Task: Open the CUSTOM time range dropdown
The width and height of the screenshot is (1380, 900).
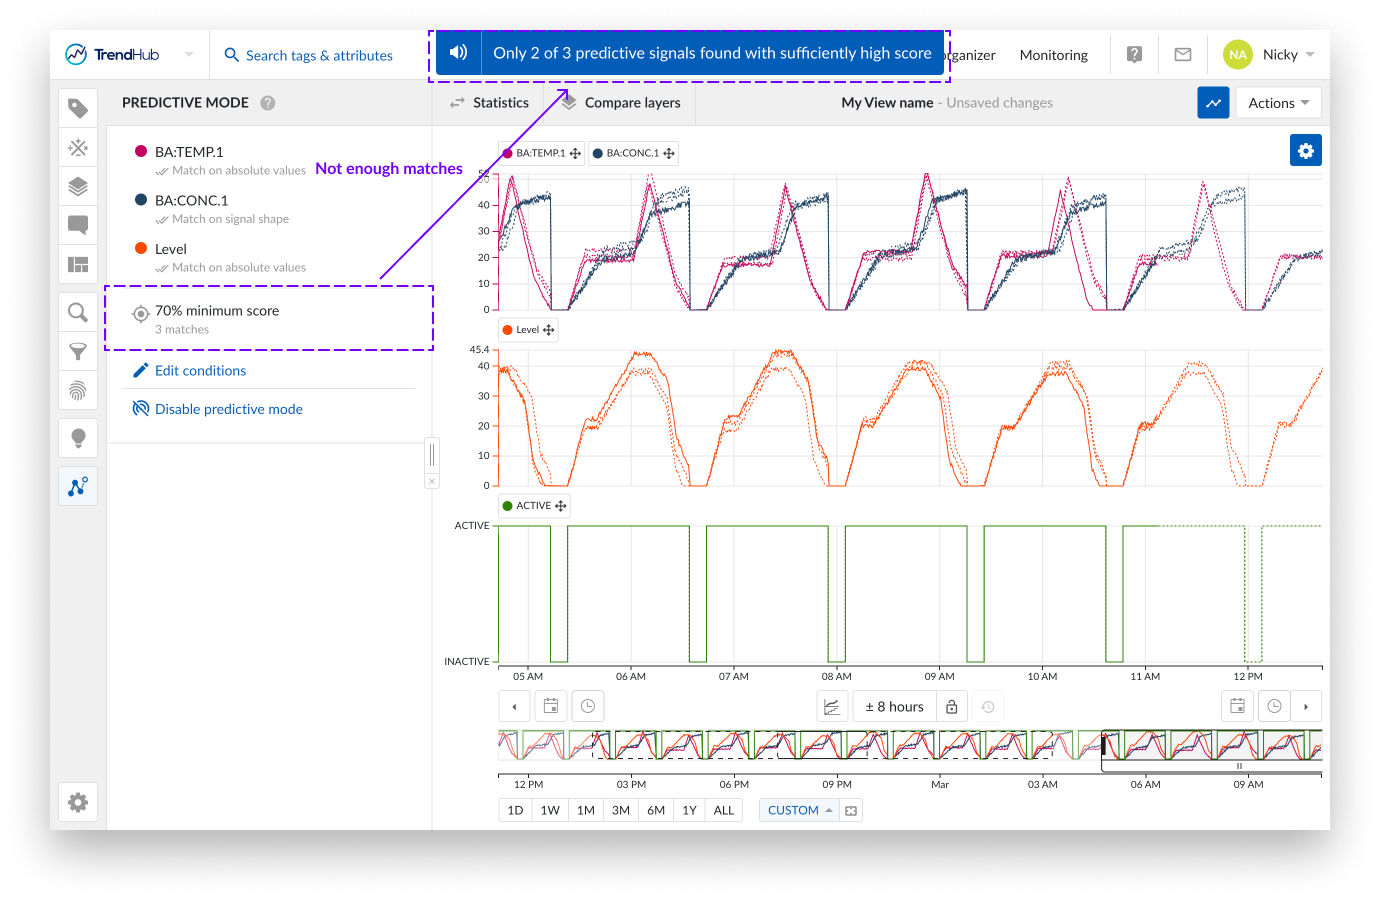Action: pyautogui.click(x=799, y=810)
